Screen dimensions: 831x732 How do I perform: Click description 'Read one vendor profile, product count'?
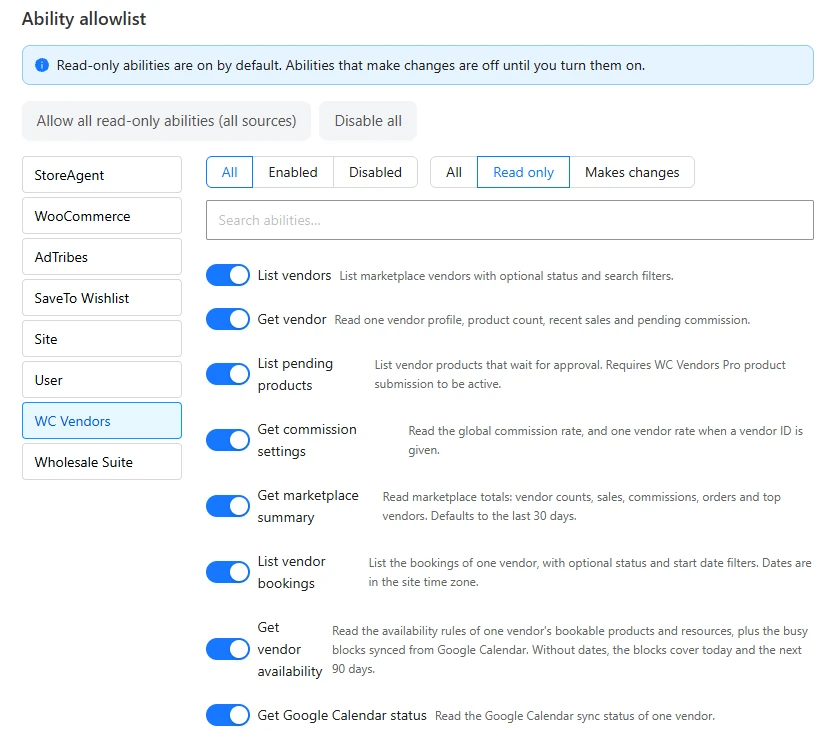click(x=542, y=320)
